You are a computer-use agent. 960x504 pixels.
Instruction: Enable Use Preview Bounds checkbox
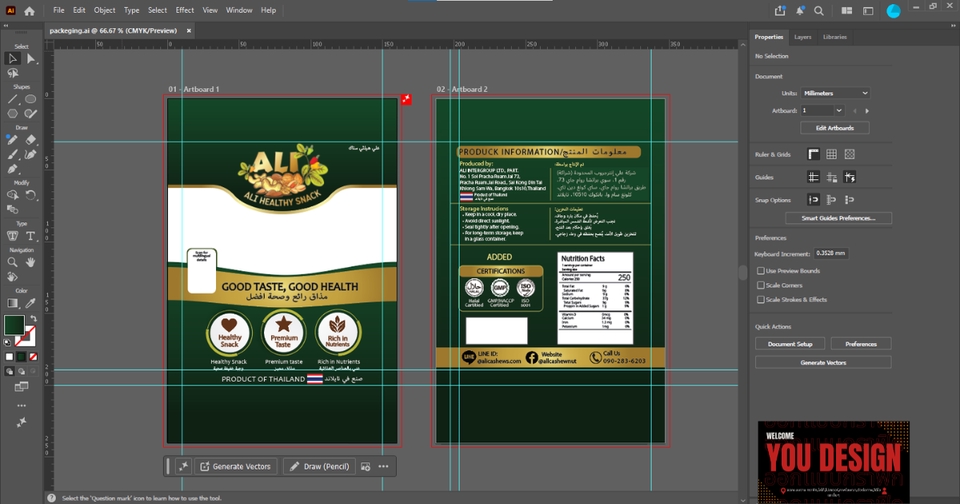point(760,271)
